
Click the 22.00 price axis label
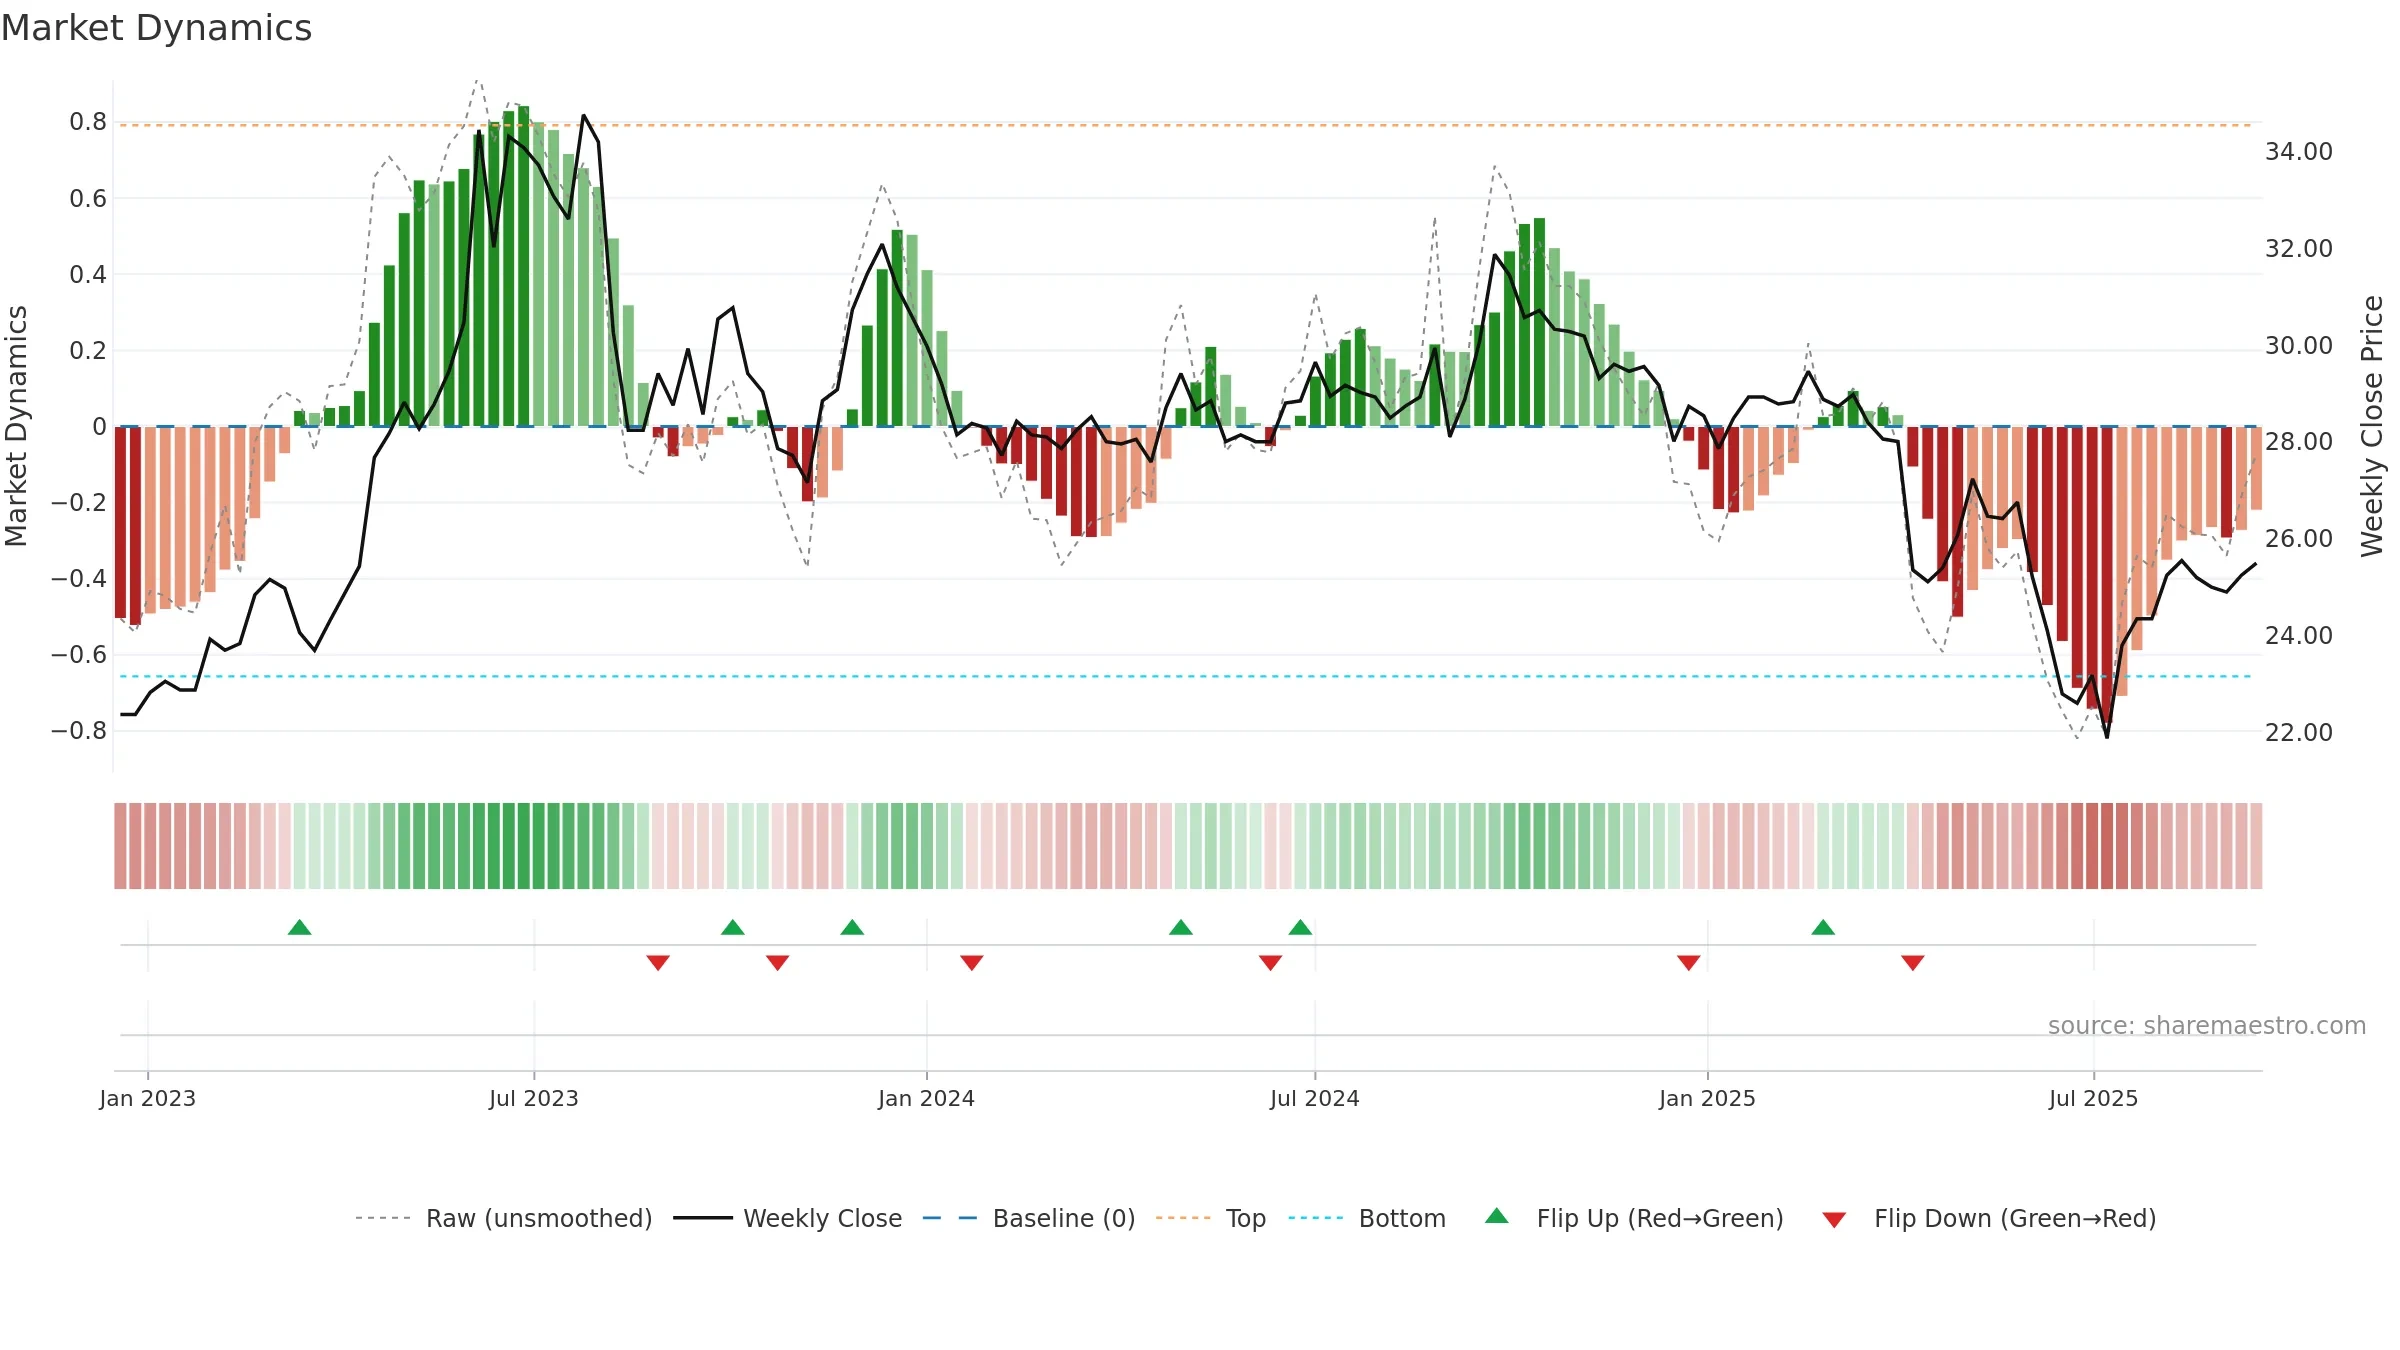tap(2299, 732)
